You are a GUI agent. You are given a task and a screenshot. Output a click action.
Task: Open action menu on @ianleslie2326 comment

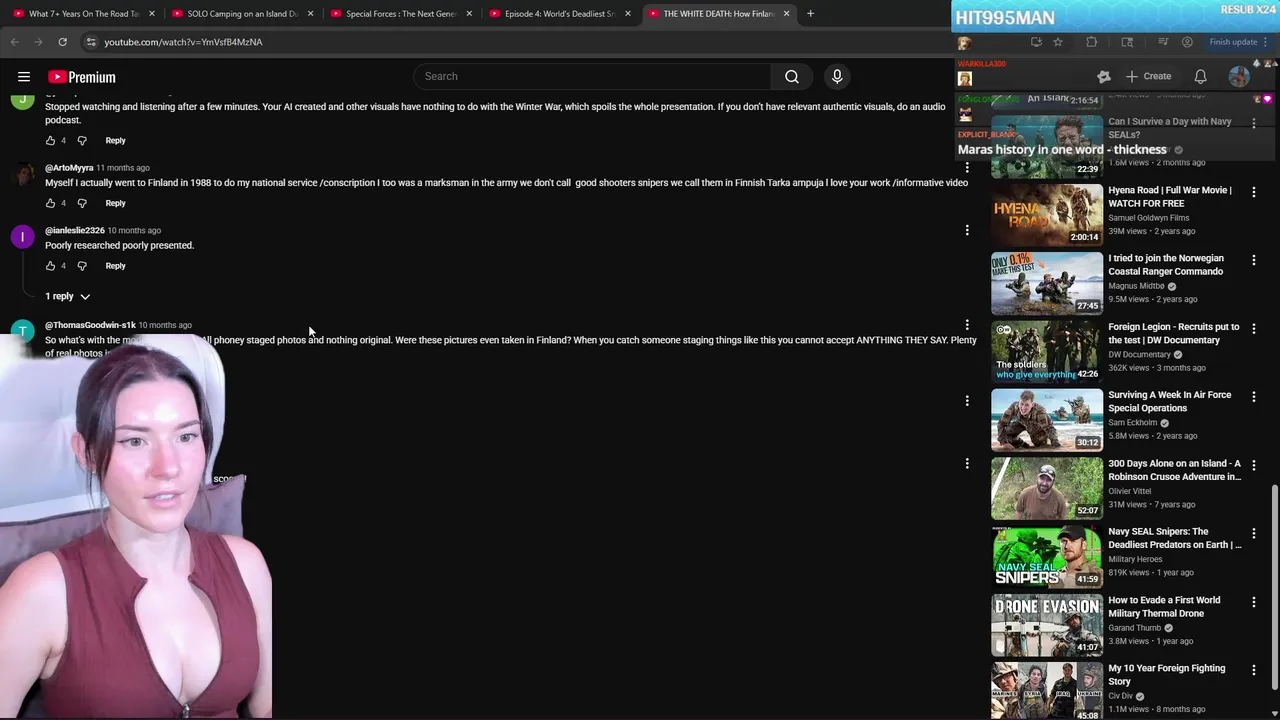[967, 231]
